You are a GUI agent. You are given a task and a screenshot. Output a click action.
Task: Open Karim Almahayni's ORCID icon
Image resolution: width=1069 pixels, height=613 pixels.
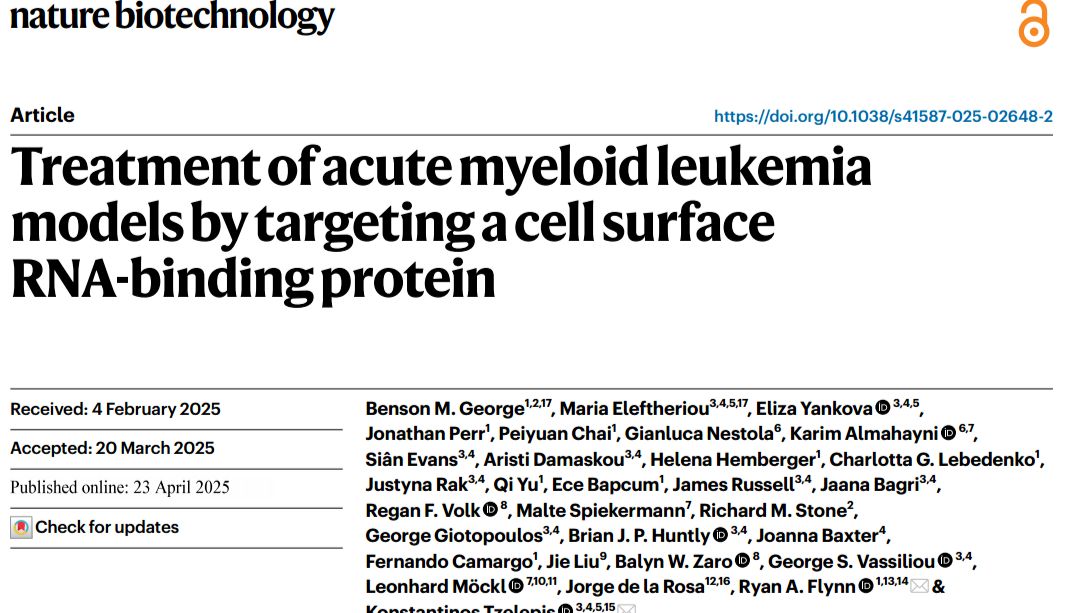[x=948, y=434]
